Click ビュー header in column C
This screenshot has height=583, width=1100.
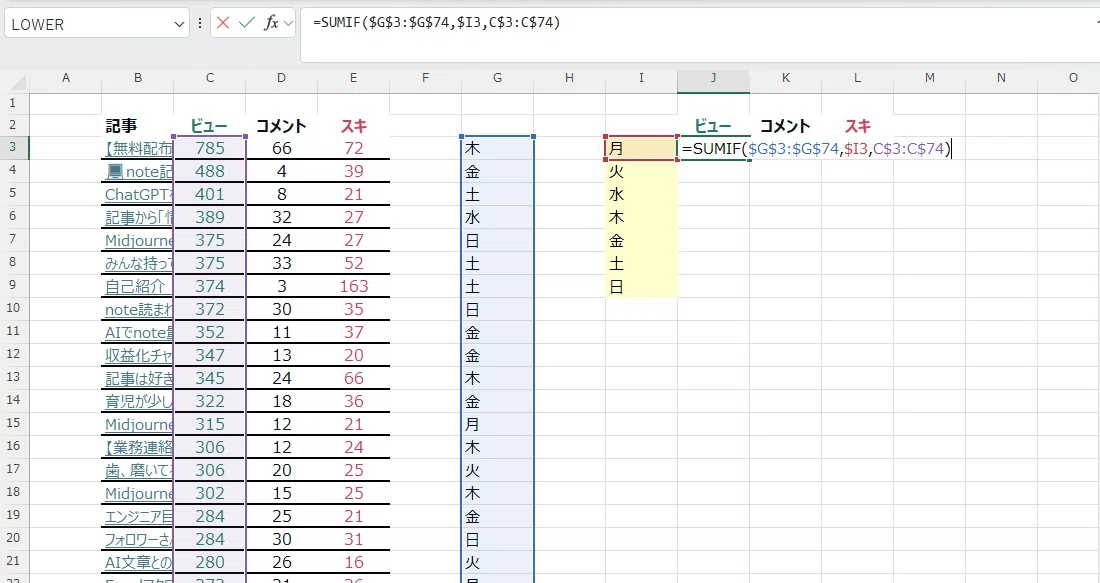(x=209, y=126)
